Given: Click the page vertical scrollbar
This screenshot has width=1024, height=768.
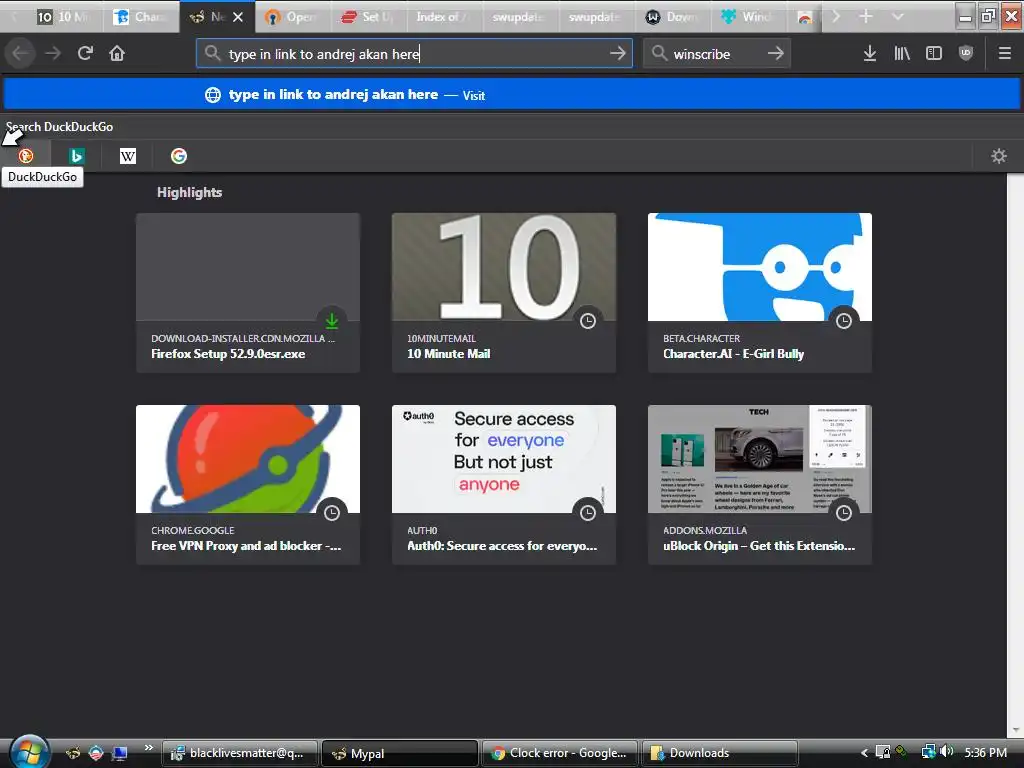Looking at the screenshot, I should [1015, 455].
